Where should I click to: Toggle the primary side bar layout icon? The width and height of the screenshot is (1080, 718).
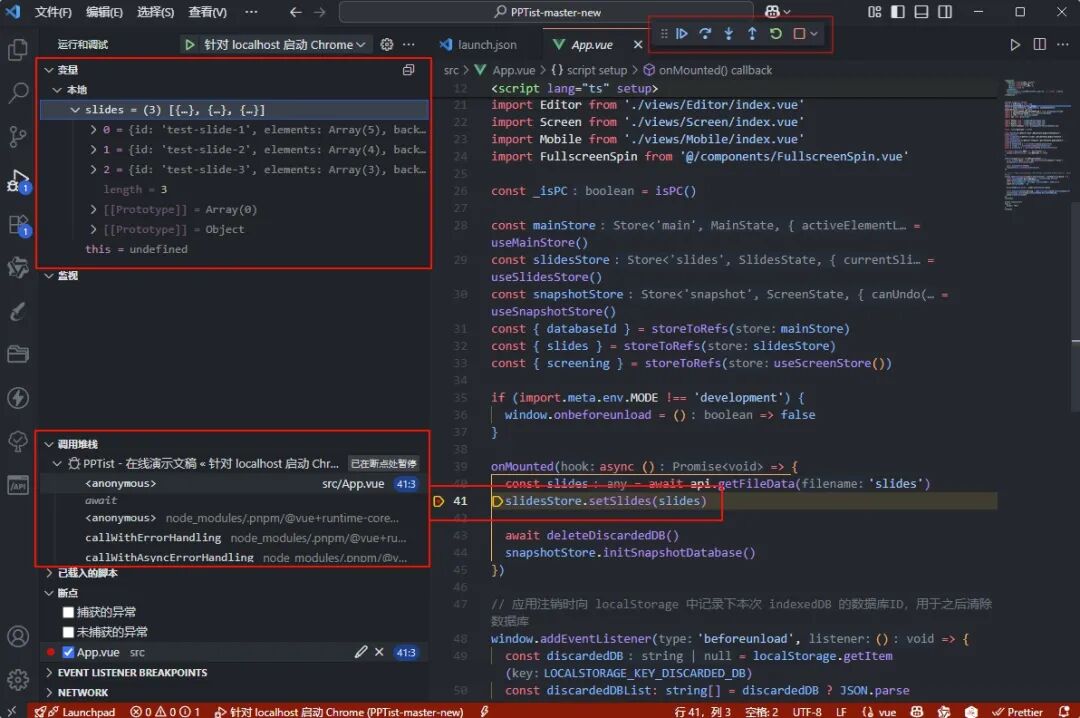pyautogui.click(x=897, y=12)
